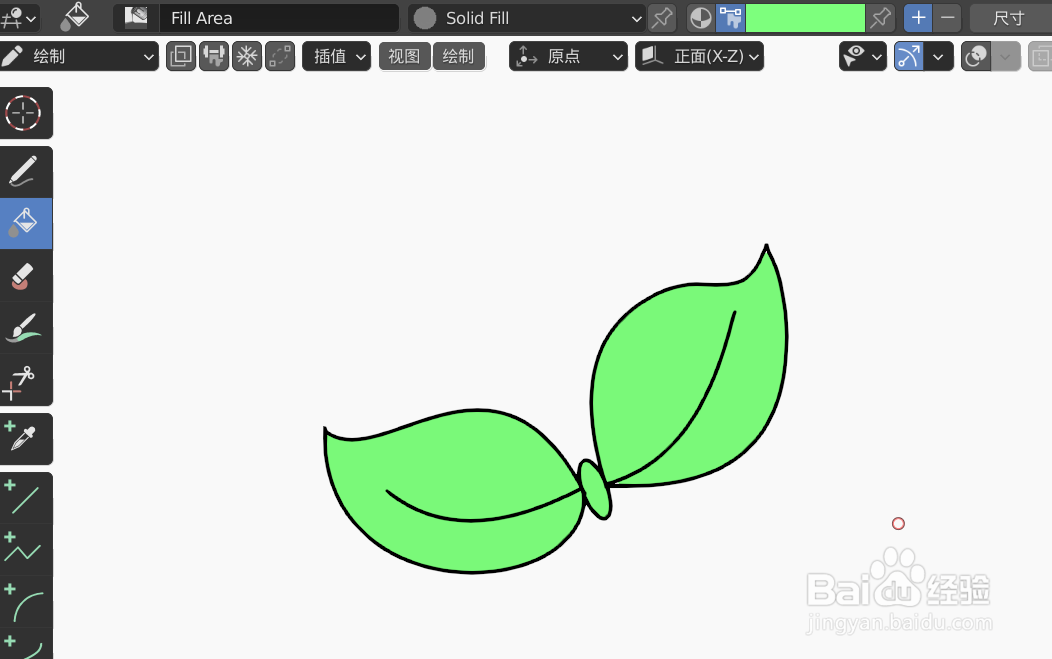Activate the Erase tool

coord(27,275)
